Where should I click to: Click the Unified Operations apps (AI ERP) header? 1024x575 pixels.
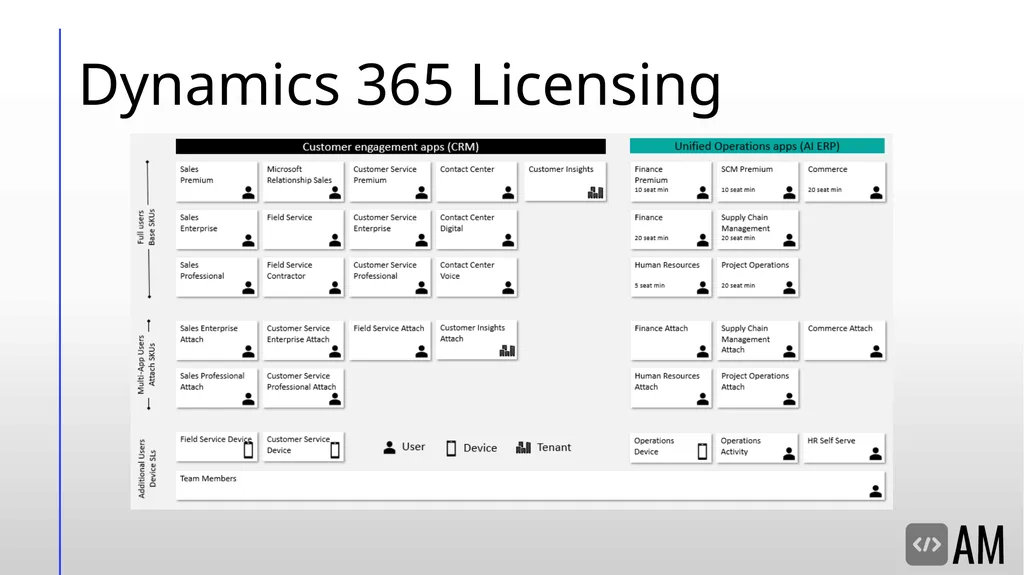pos(757,146)
